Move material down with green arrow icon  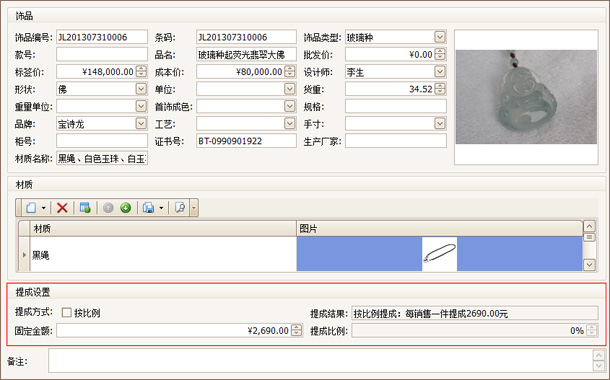[125, 208]
